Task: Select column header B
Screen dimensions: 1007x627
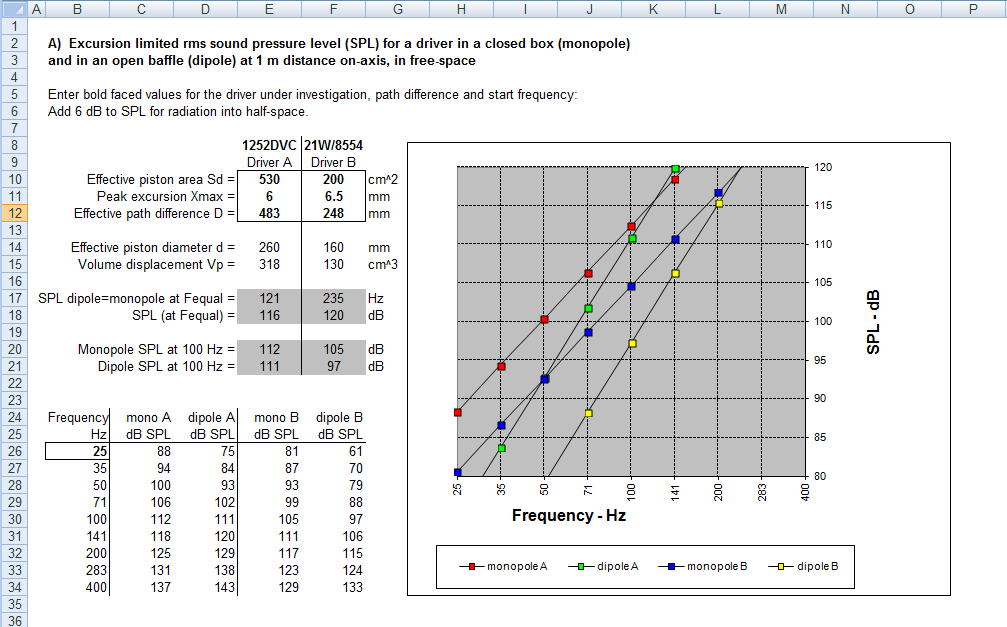Action: [x=77, y=9]
